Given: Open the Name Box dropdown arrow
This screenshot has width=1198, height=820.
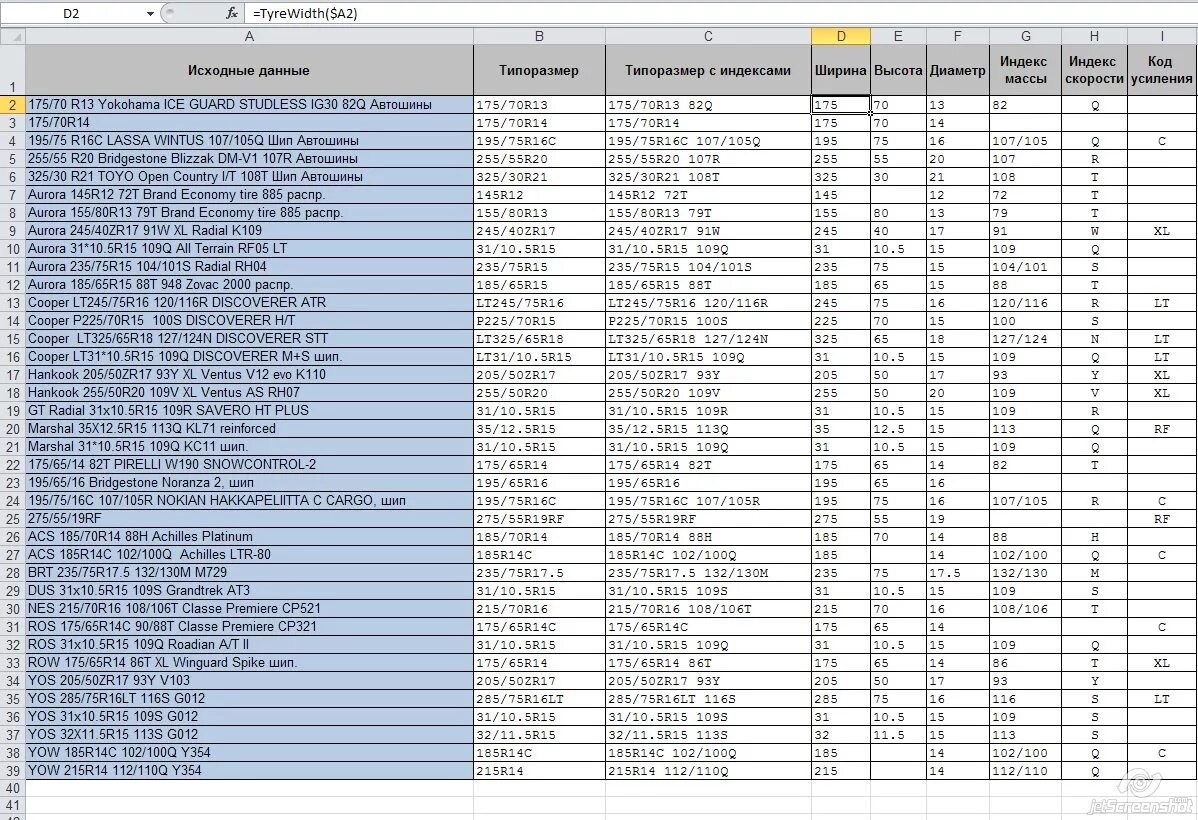Looking at the screenshot, I should click(150, 14).
